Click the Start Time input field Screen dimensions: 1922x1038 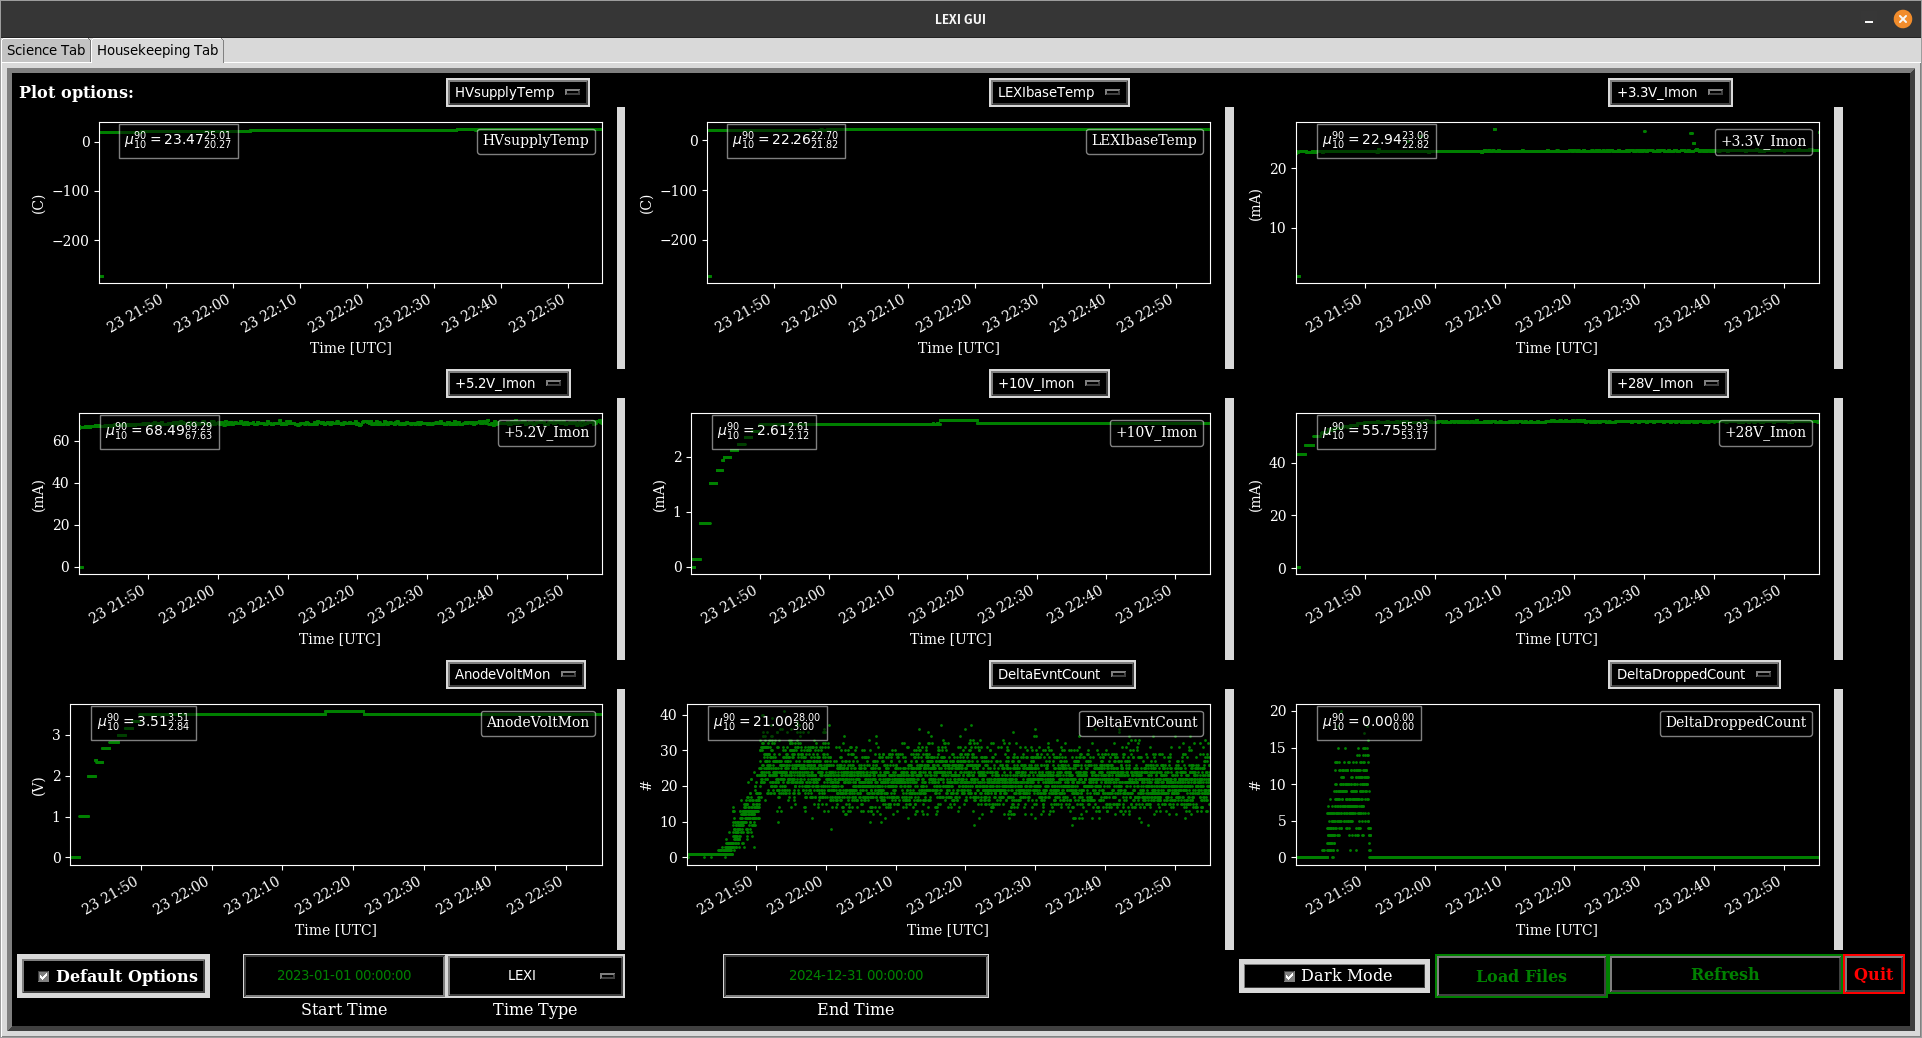point(344,975)
